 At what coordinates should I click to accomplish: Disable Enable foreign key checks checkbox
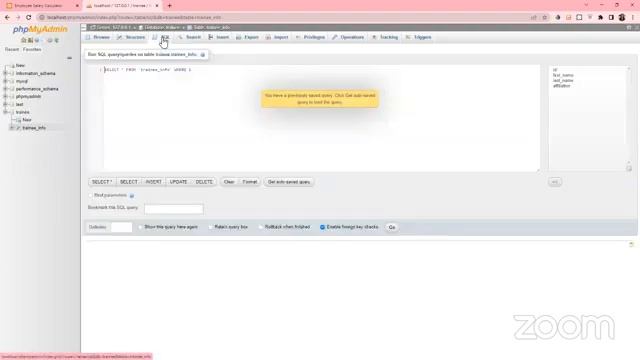click(322, 227)
